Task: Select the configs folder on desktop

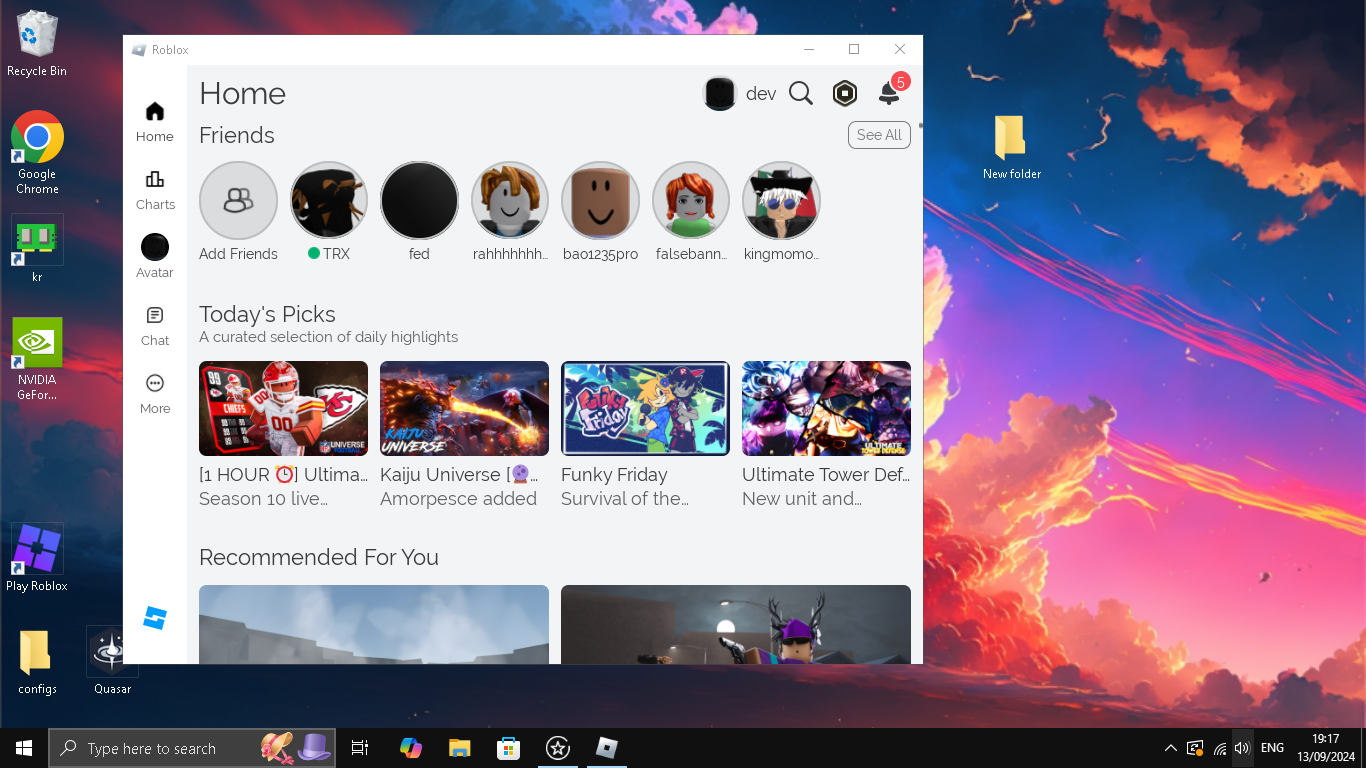Action: click(x=37, y=661)
